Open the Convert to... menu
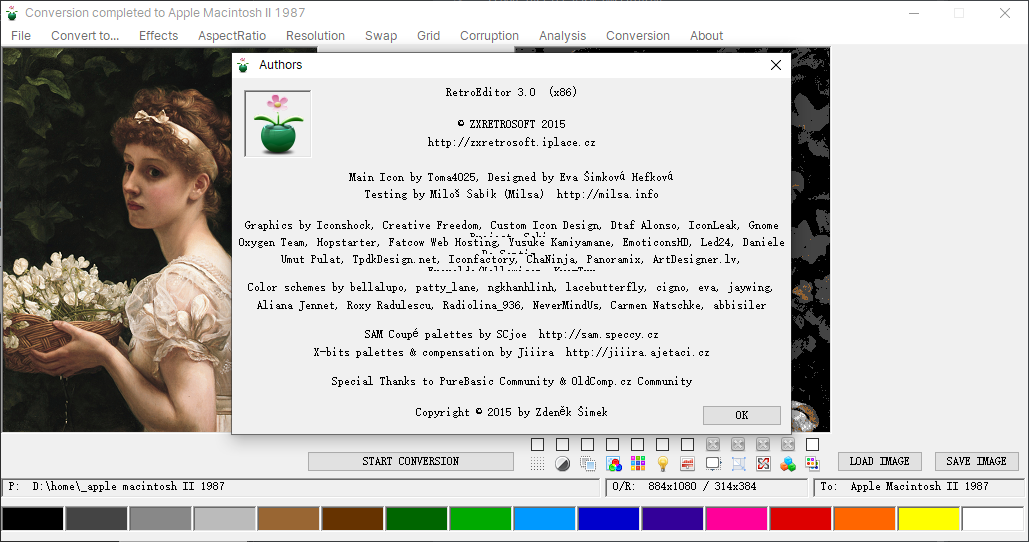Image resolution: width=1029 pixels, height=542 pixels. pos(85,35)
